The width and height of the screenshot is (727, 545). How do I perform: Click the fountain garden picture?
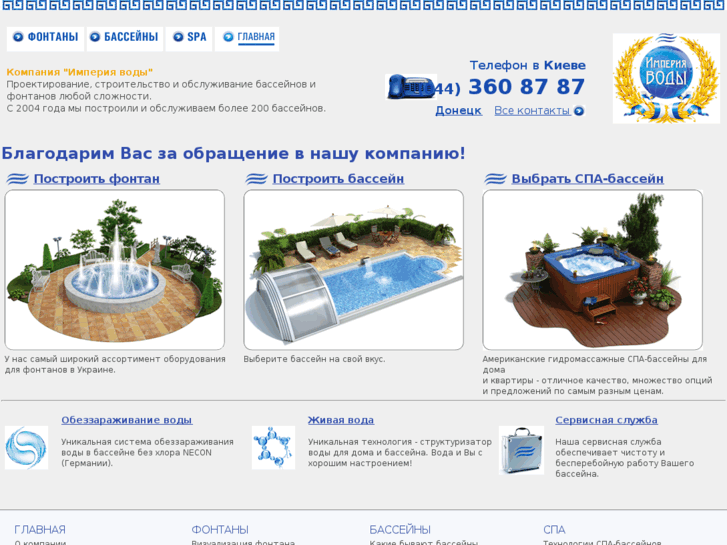coord(115,269)
